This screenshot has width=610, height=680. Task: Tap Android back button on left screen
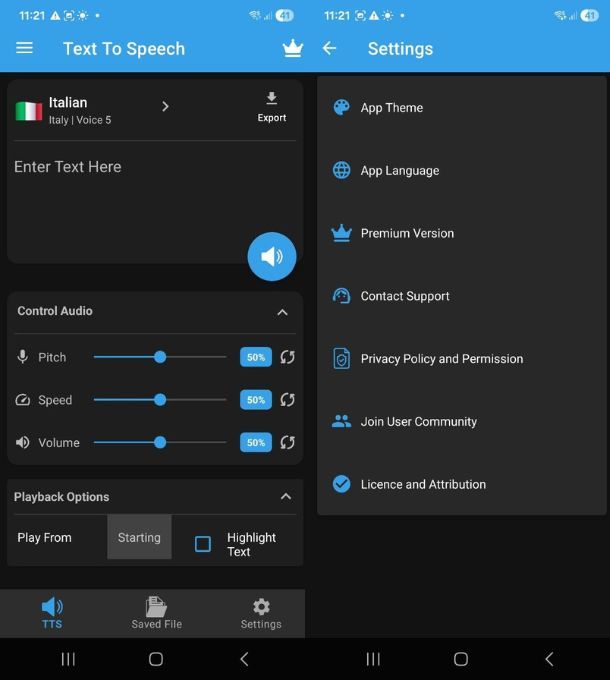tap(244, 659)
